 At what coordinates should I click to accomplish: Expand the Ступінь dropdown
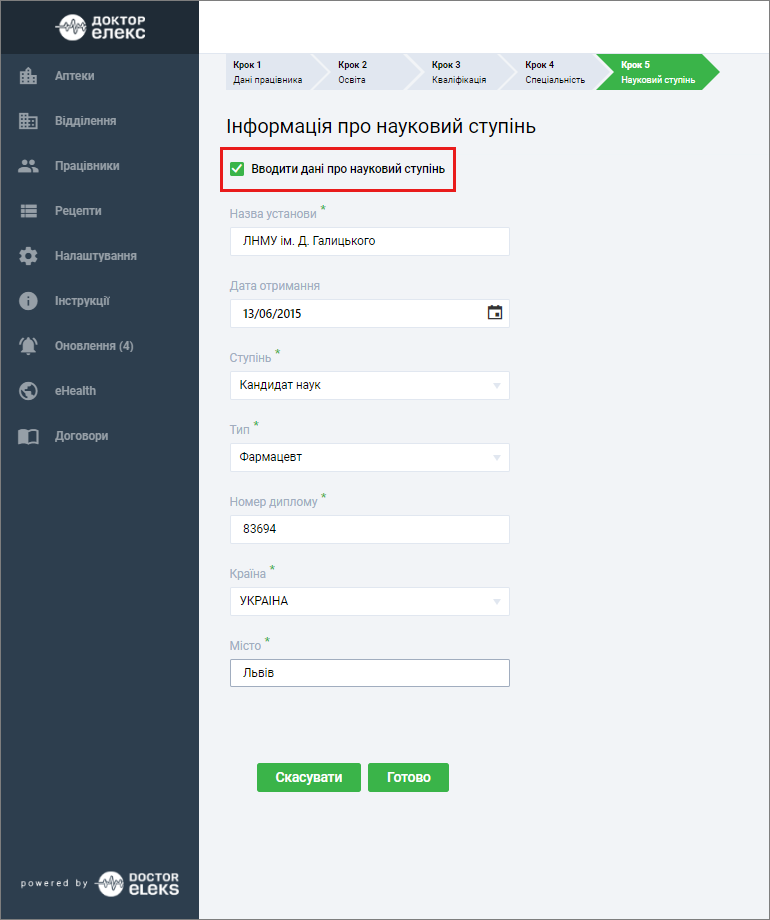click(x=370, y=385)
